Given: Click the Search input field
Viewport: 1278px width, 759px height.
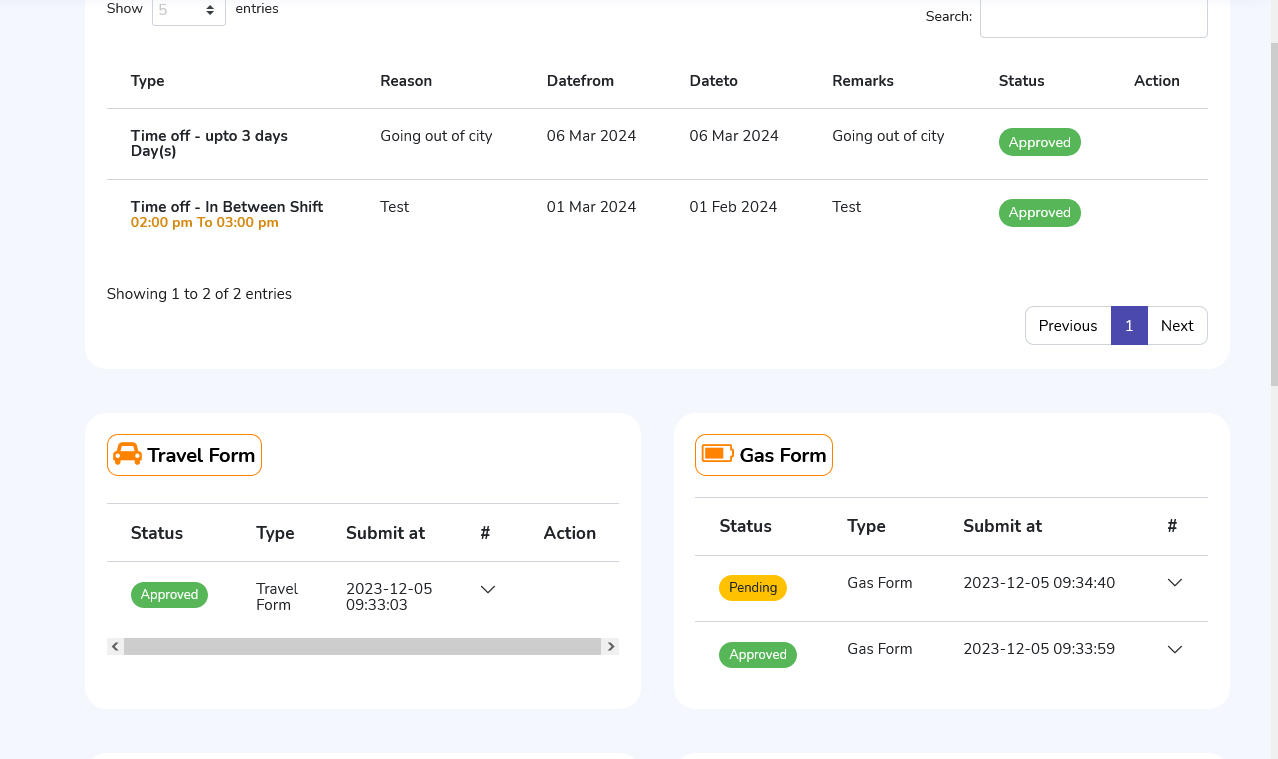Looking at the screenshot, I should click(1093, 17).
